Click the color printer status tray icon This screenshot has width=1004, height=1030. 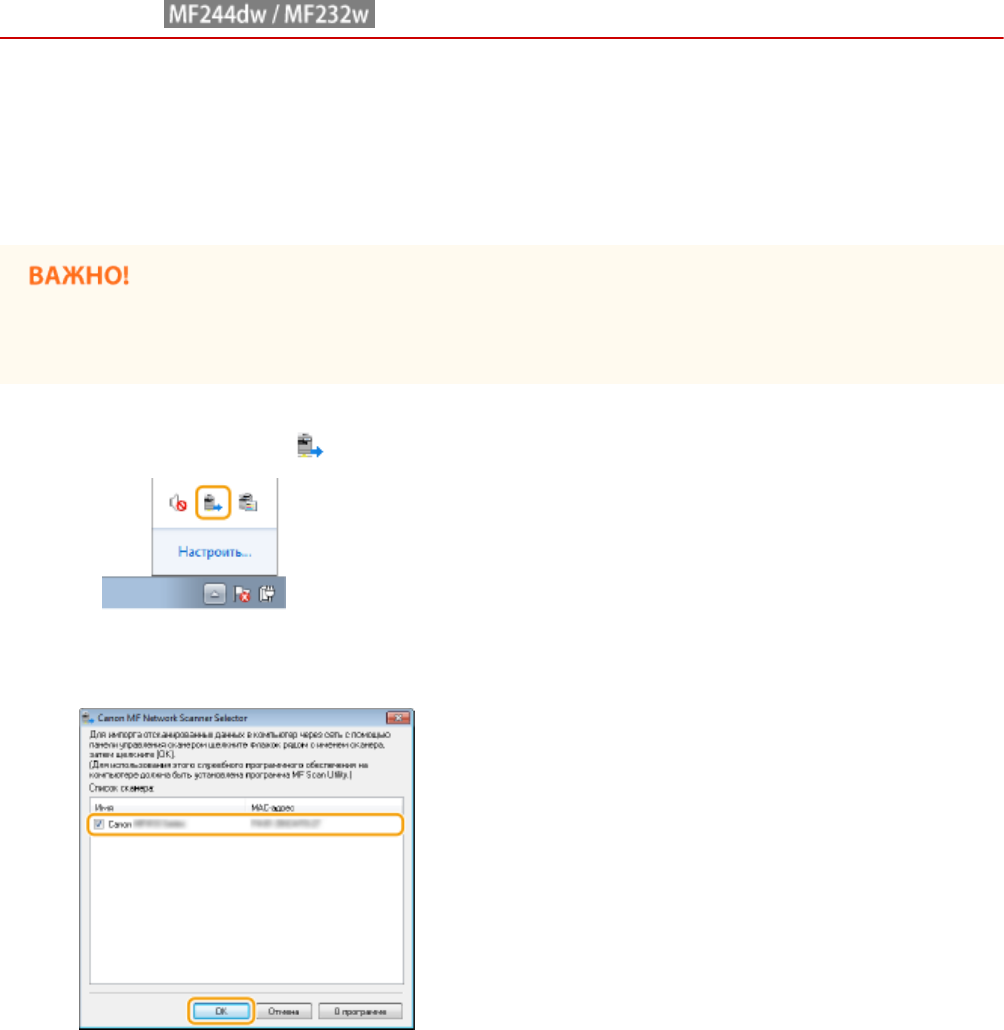[248, 503]
